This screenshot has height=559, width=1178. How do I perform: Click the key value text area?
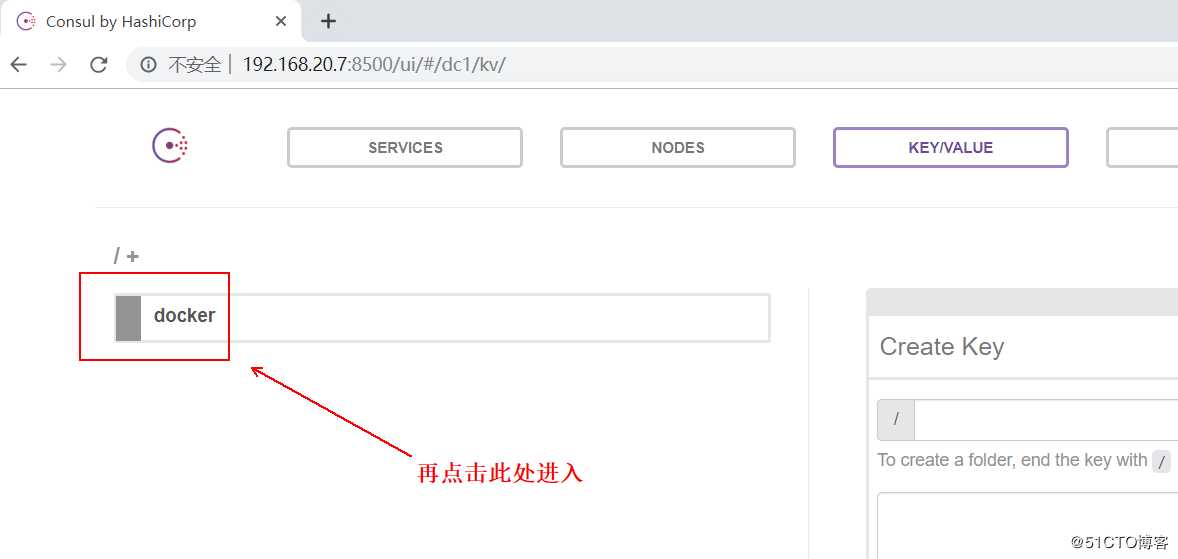point(1028,526)
